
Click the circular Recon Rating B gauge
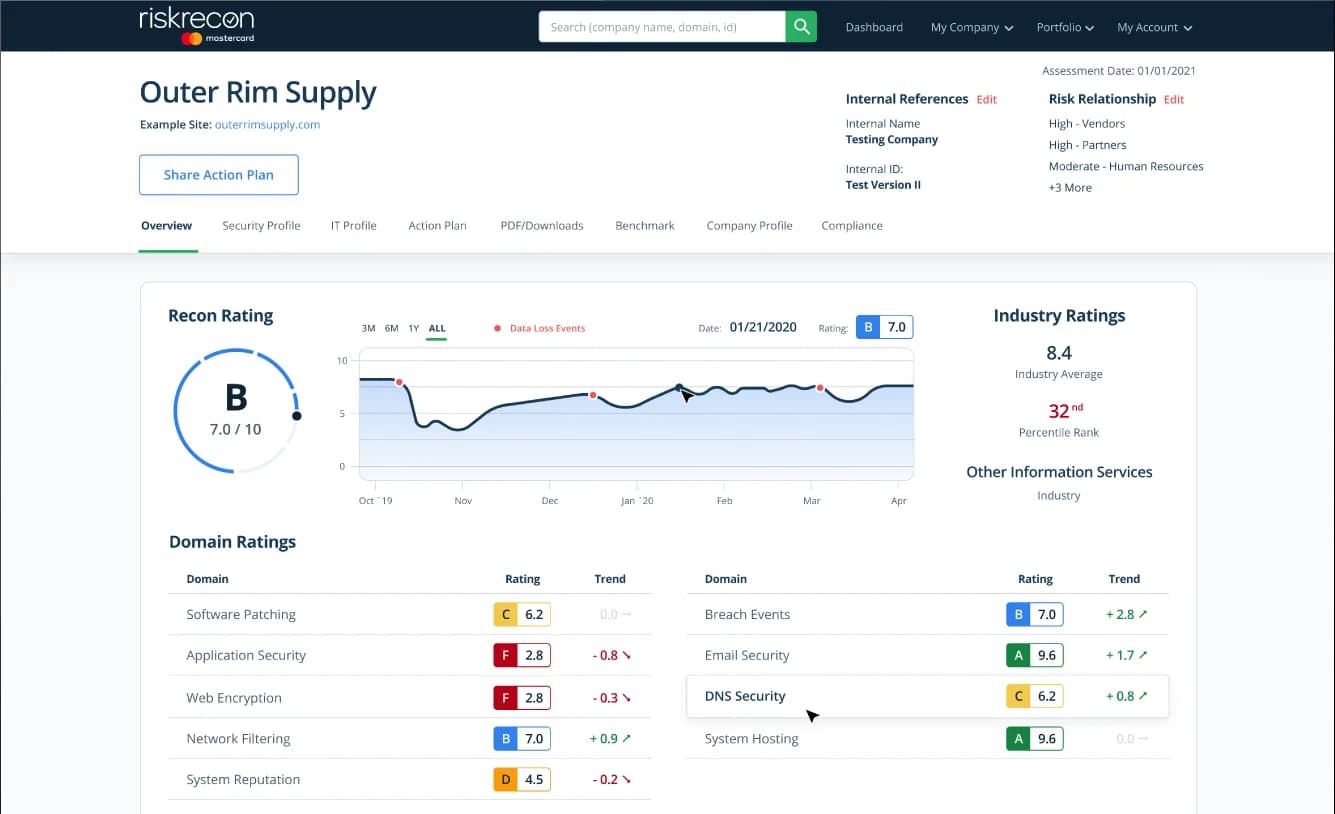pos(236,410)
